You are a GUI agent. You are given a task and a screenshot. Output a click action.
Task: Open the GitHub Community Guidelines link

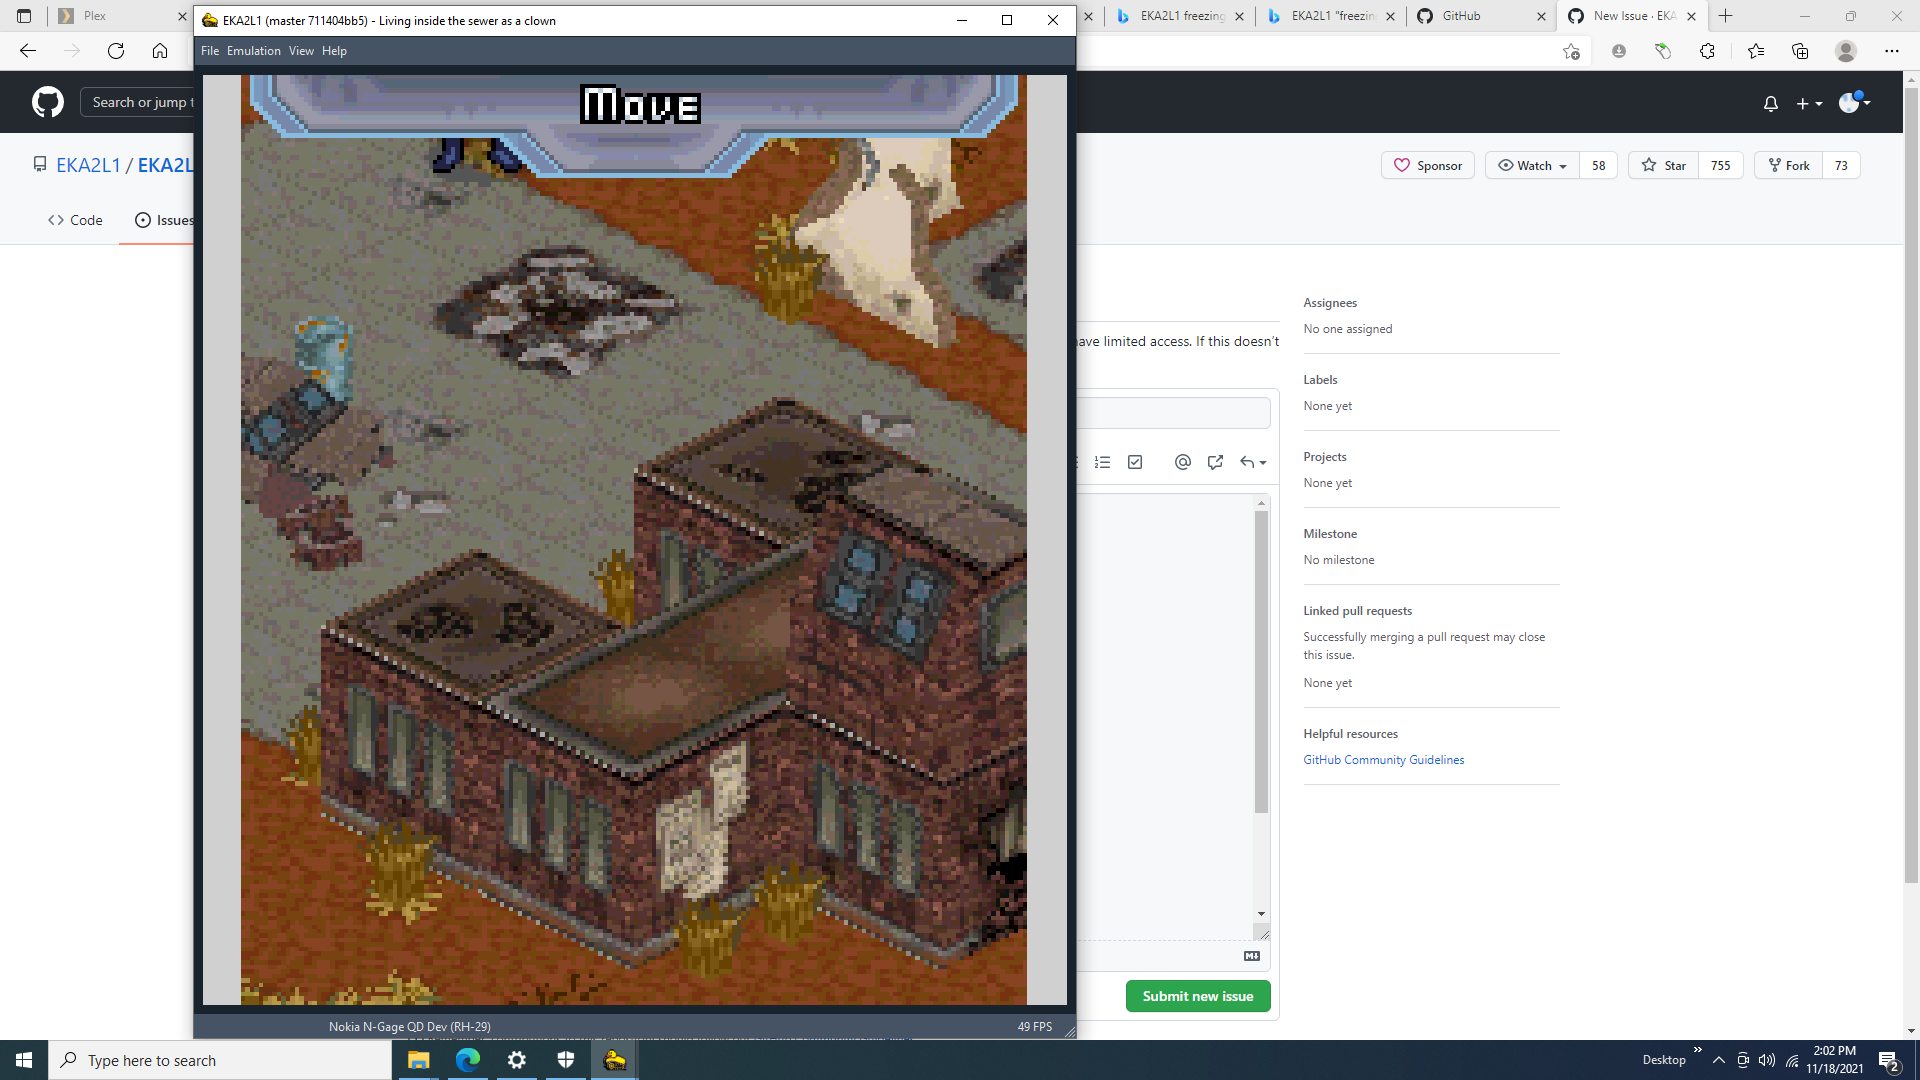1383,759
